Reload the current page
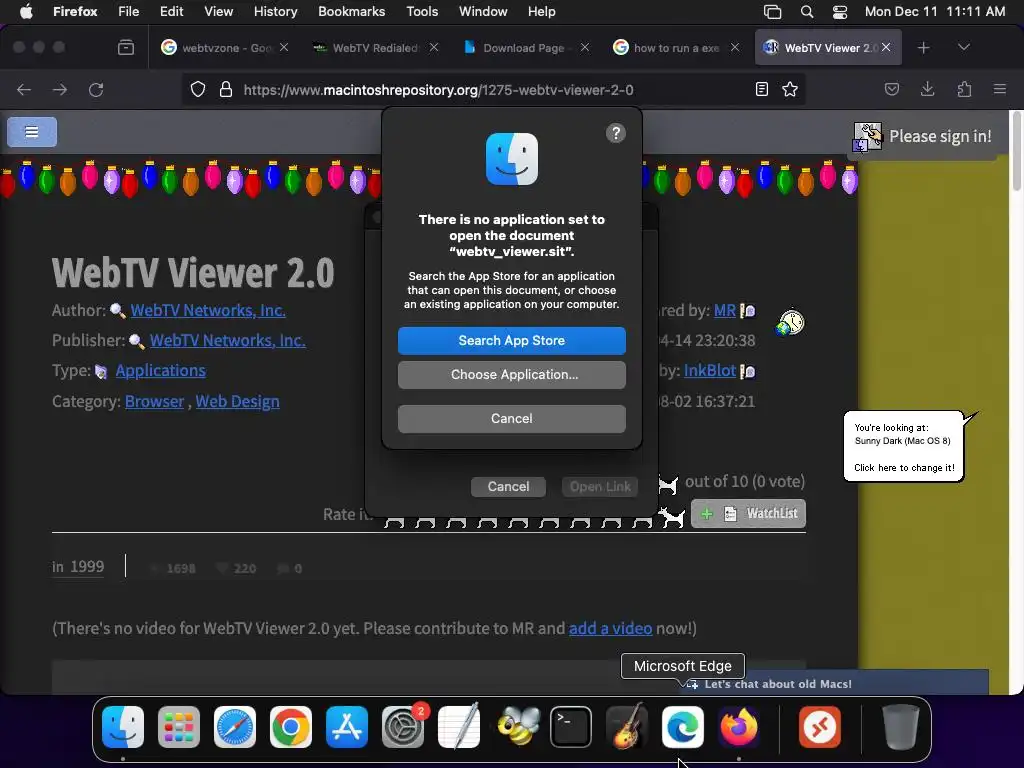Image resolution: width=1024 pixels, height=768 pixels. [96, 89]
